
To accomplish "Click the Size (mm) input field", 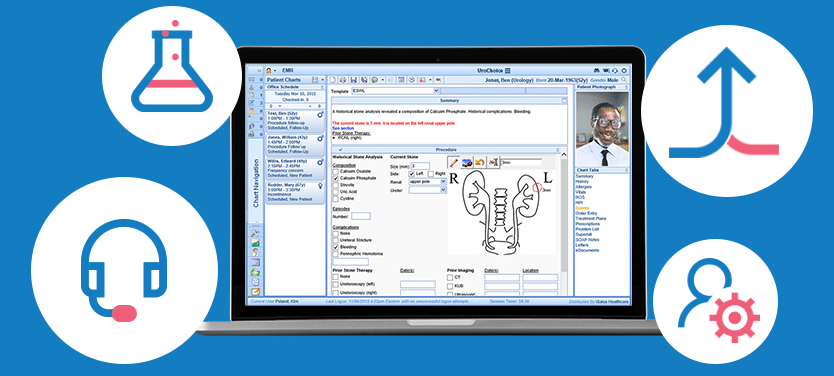I will (420, 166).
